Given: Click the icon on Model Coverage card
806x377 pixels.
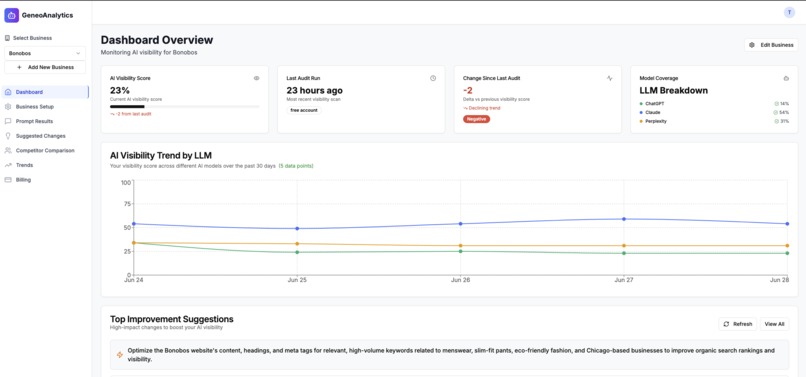Looking at the screenshot, I should [x=786, y=78].
